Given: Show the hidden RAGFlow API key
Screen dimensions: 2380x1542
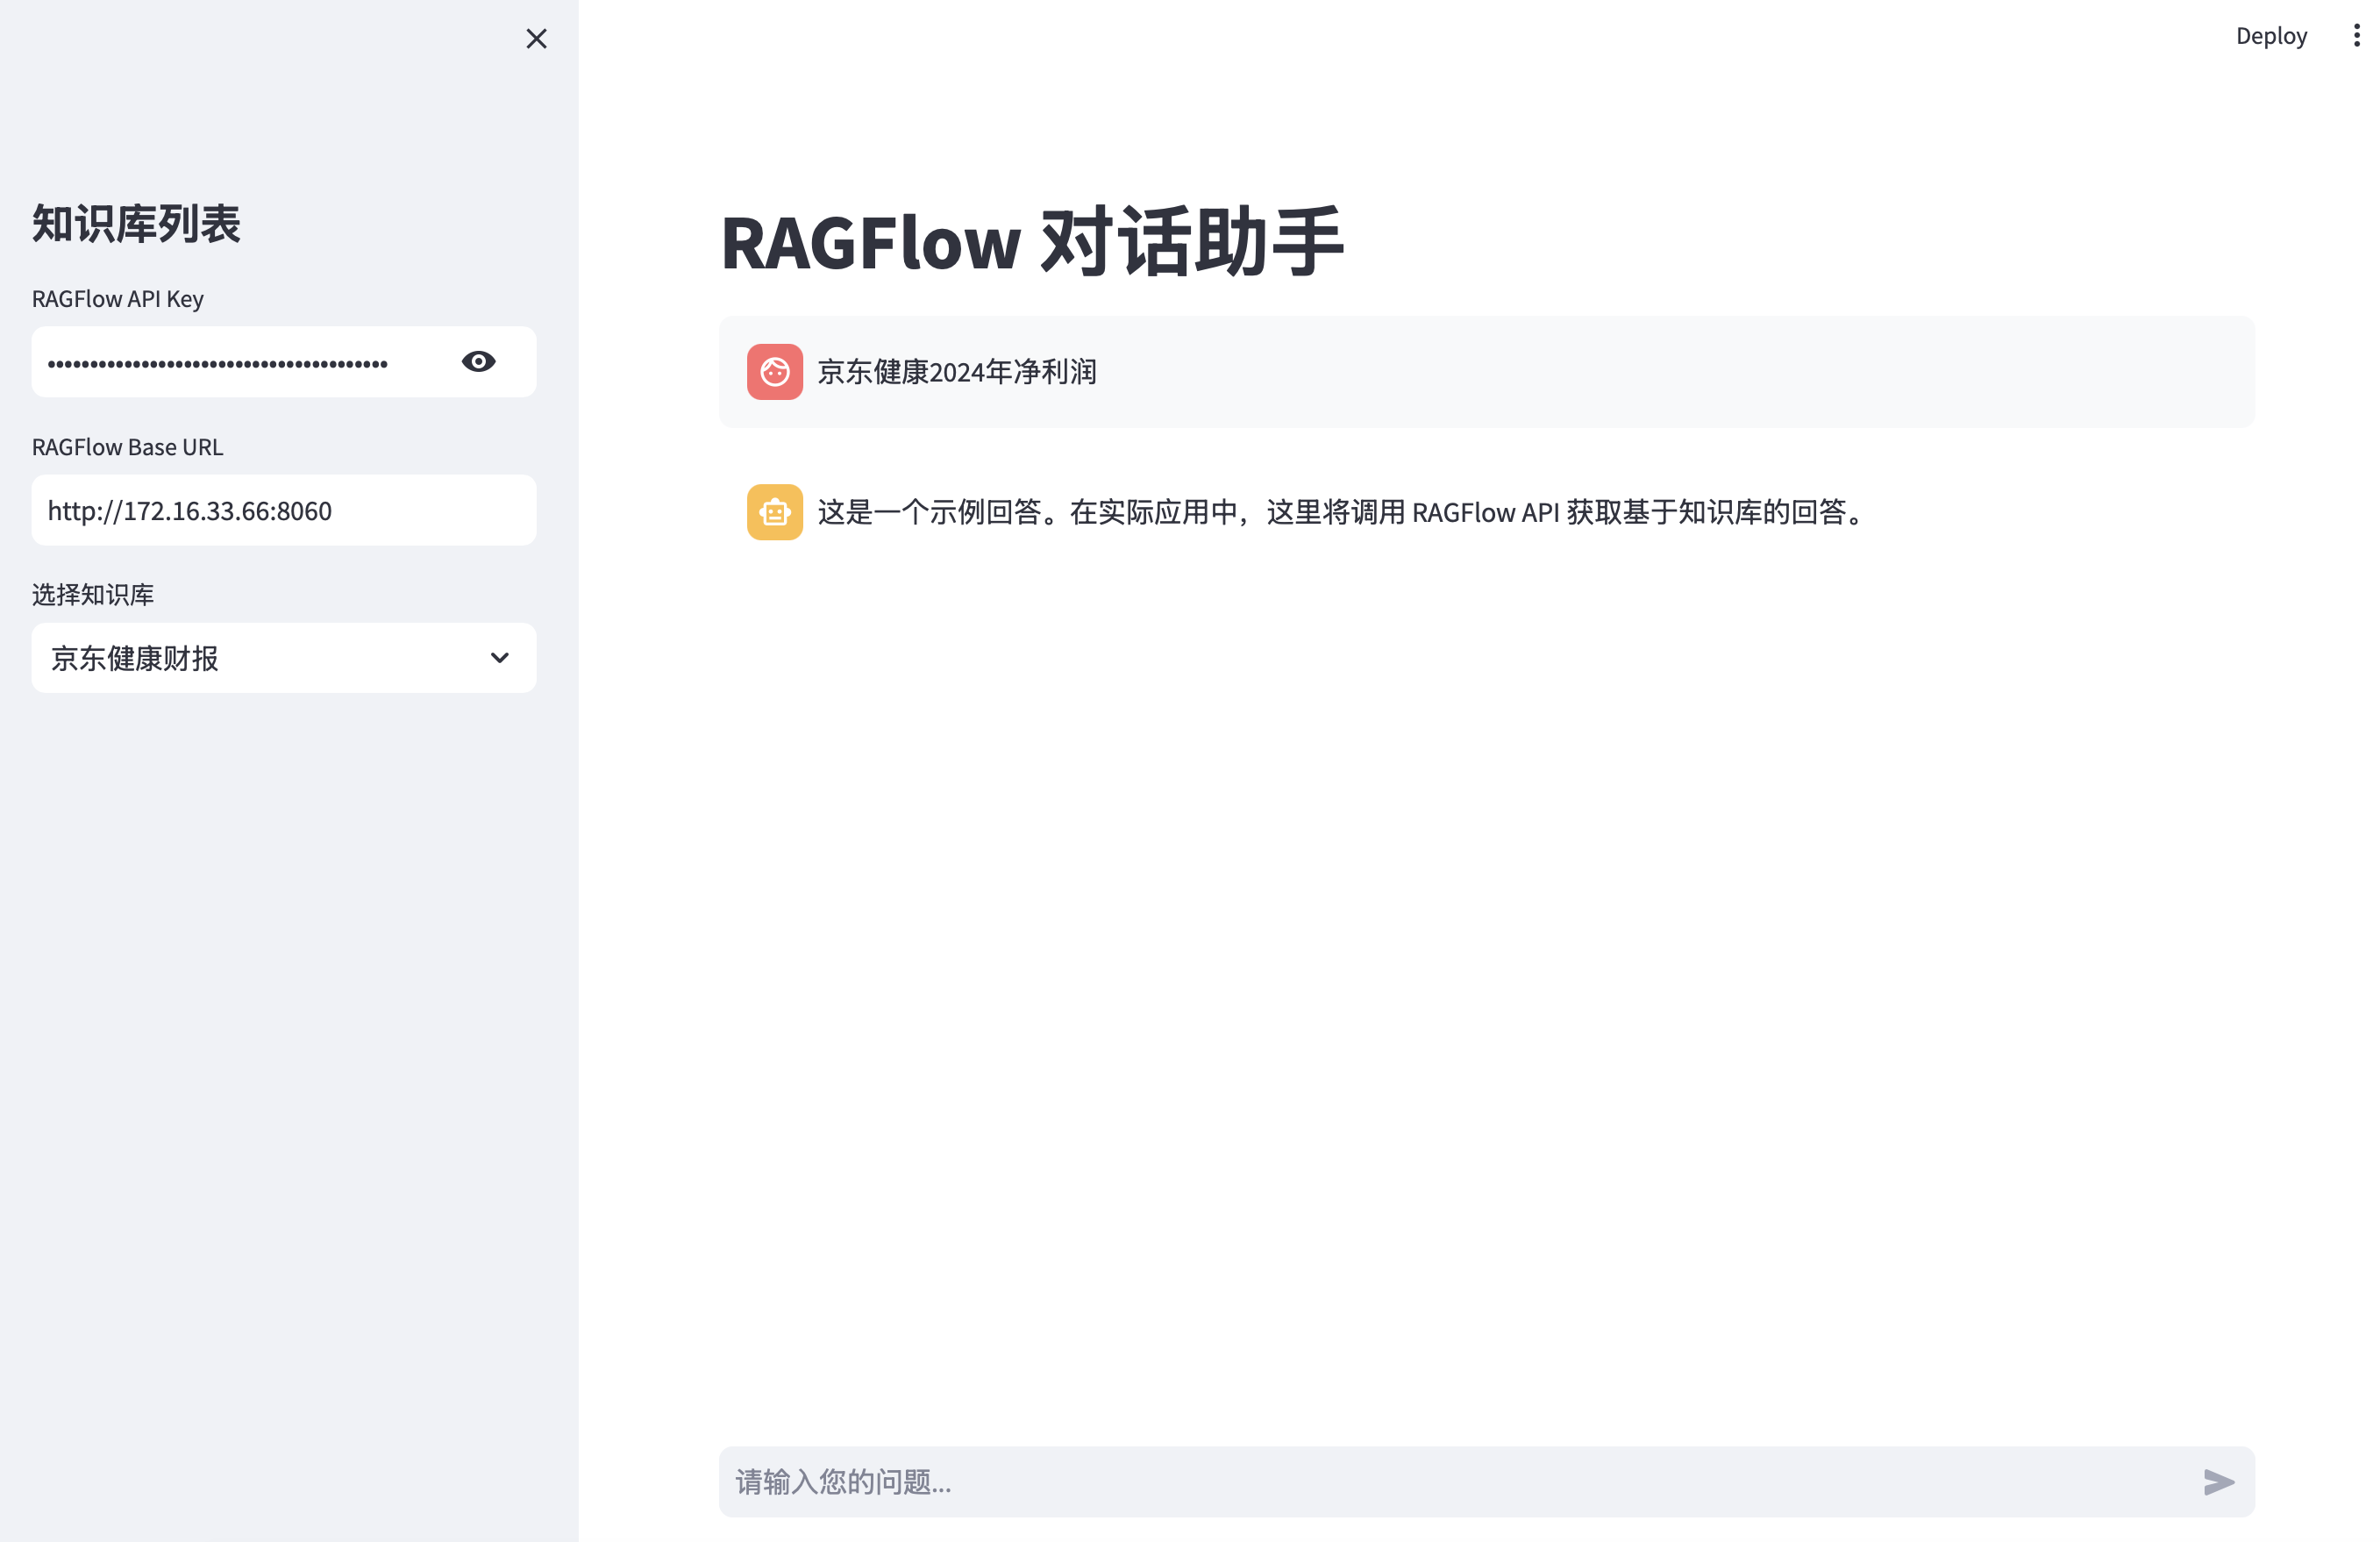Looking at the screenshot, I should click(x=478, y=361).
